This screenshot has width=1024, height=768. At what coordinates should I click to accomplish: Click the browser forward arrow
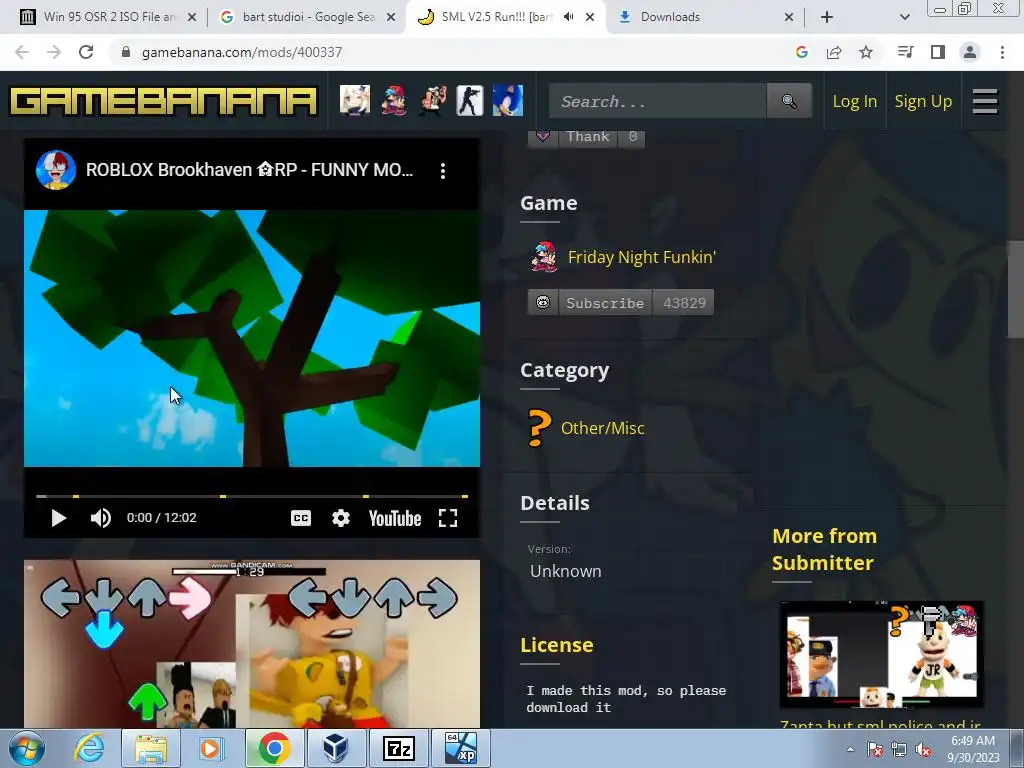[x=54, y=52]
